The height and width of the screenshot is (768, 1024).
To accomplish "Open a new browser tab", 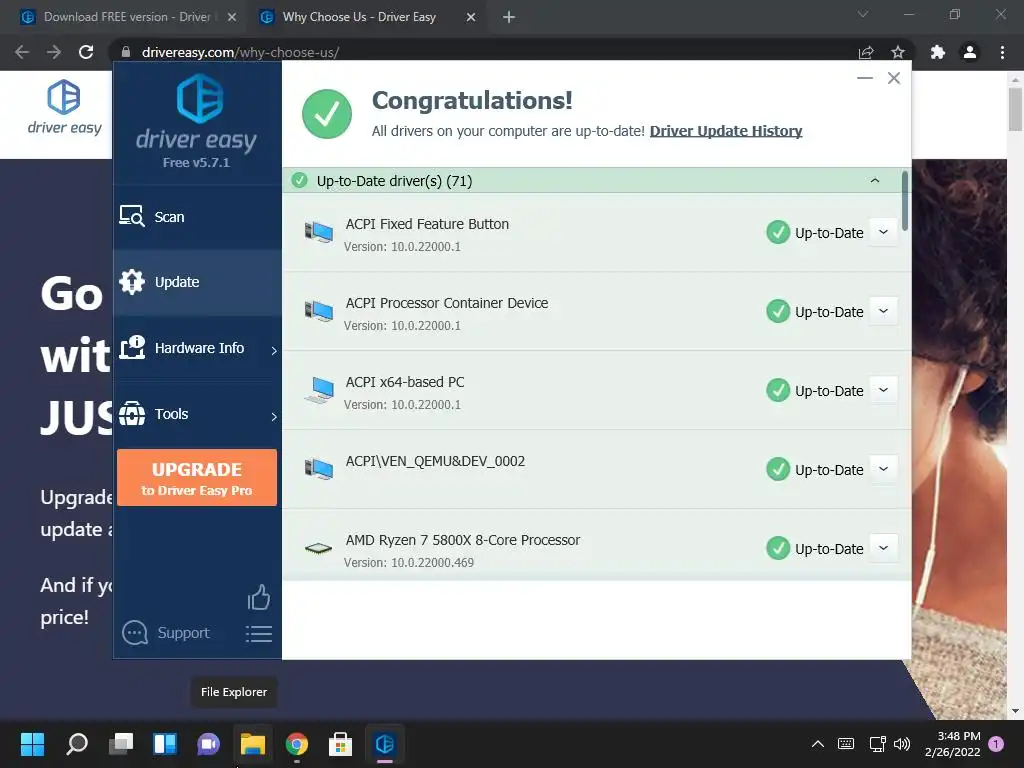I will point(509,18).
